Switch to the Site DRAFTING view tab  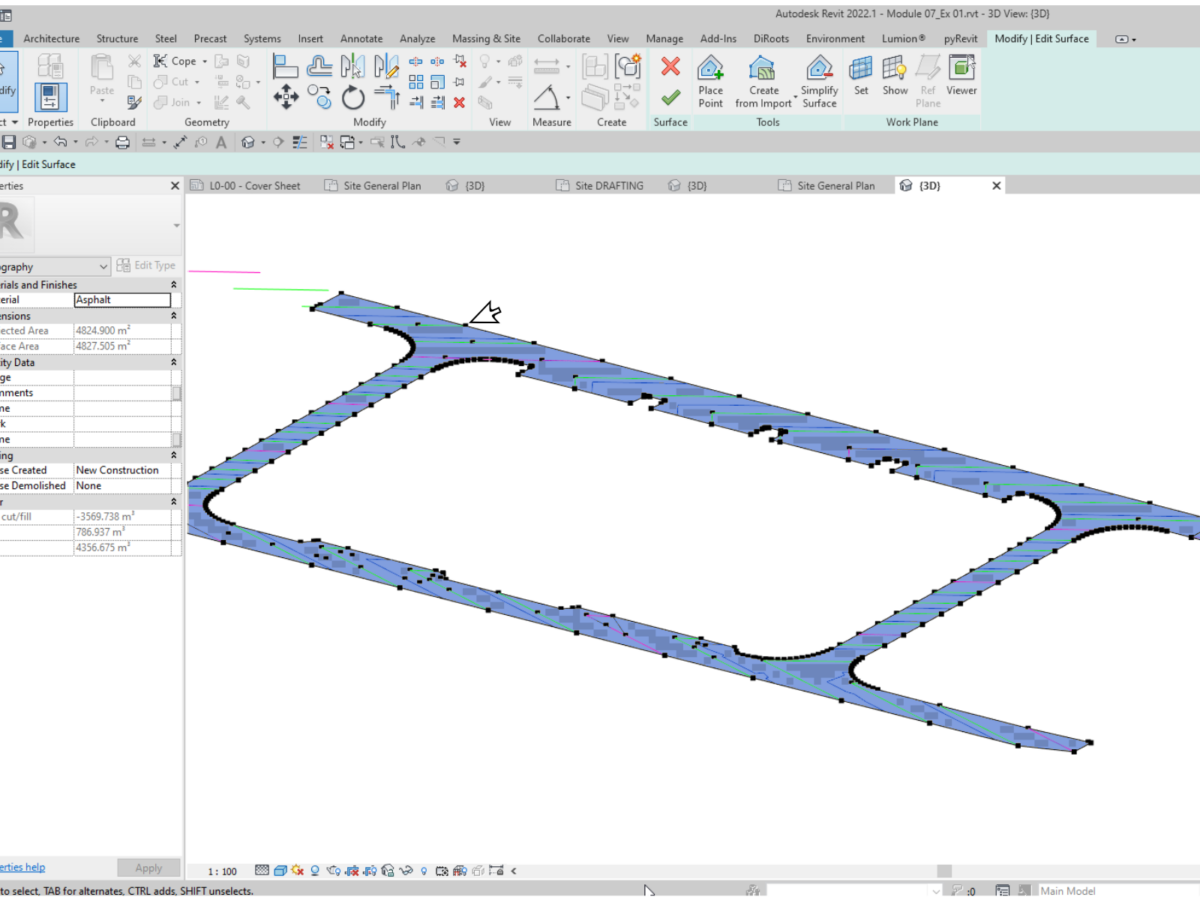(609, 186)
